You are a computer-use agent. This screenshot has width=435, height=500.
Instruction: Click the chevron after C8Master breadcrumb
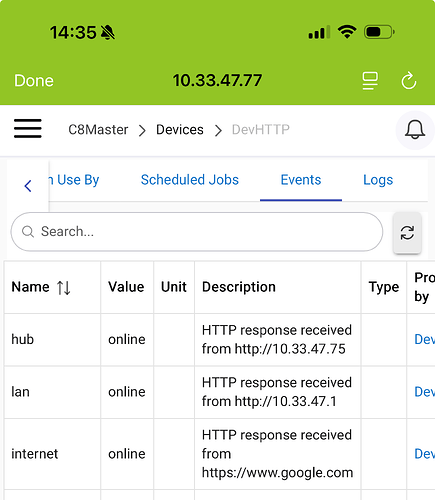142,130
